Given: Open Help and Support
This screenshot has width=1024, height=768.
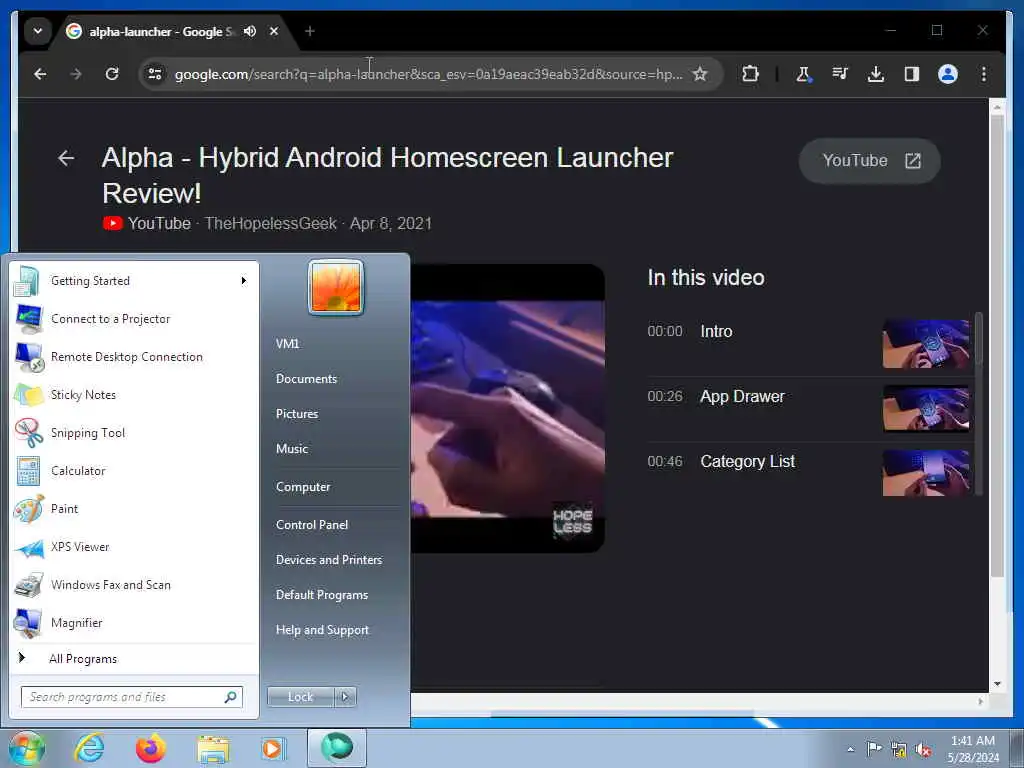Looking at the screenshot, I should click(334, 630).
